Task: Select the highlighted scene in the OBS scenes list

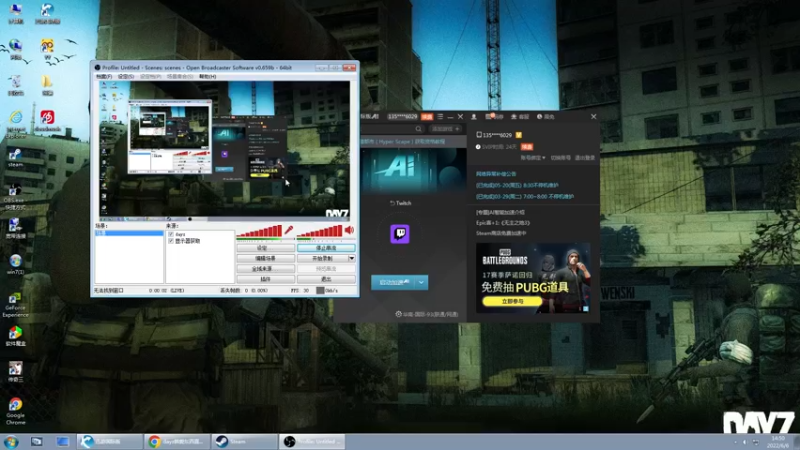Action: click(129, 233)
